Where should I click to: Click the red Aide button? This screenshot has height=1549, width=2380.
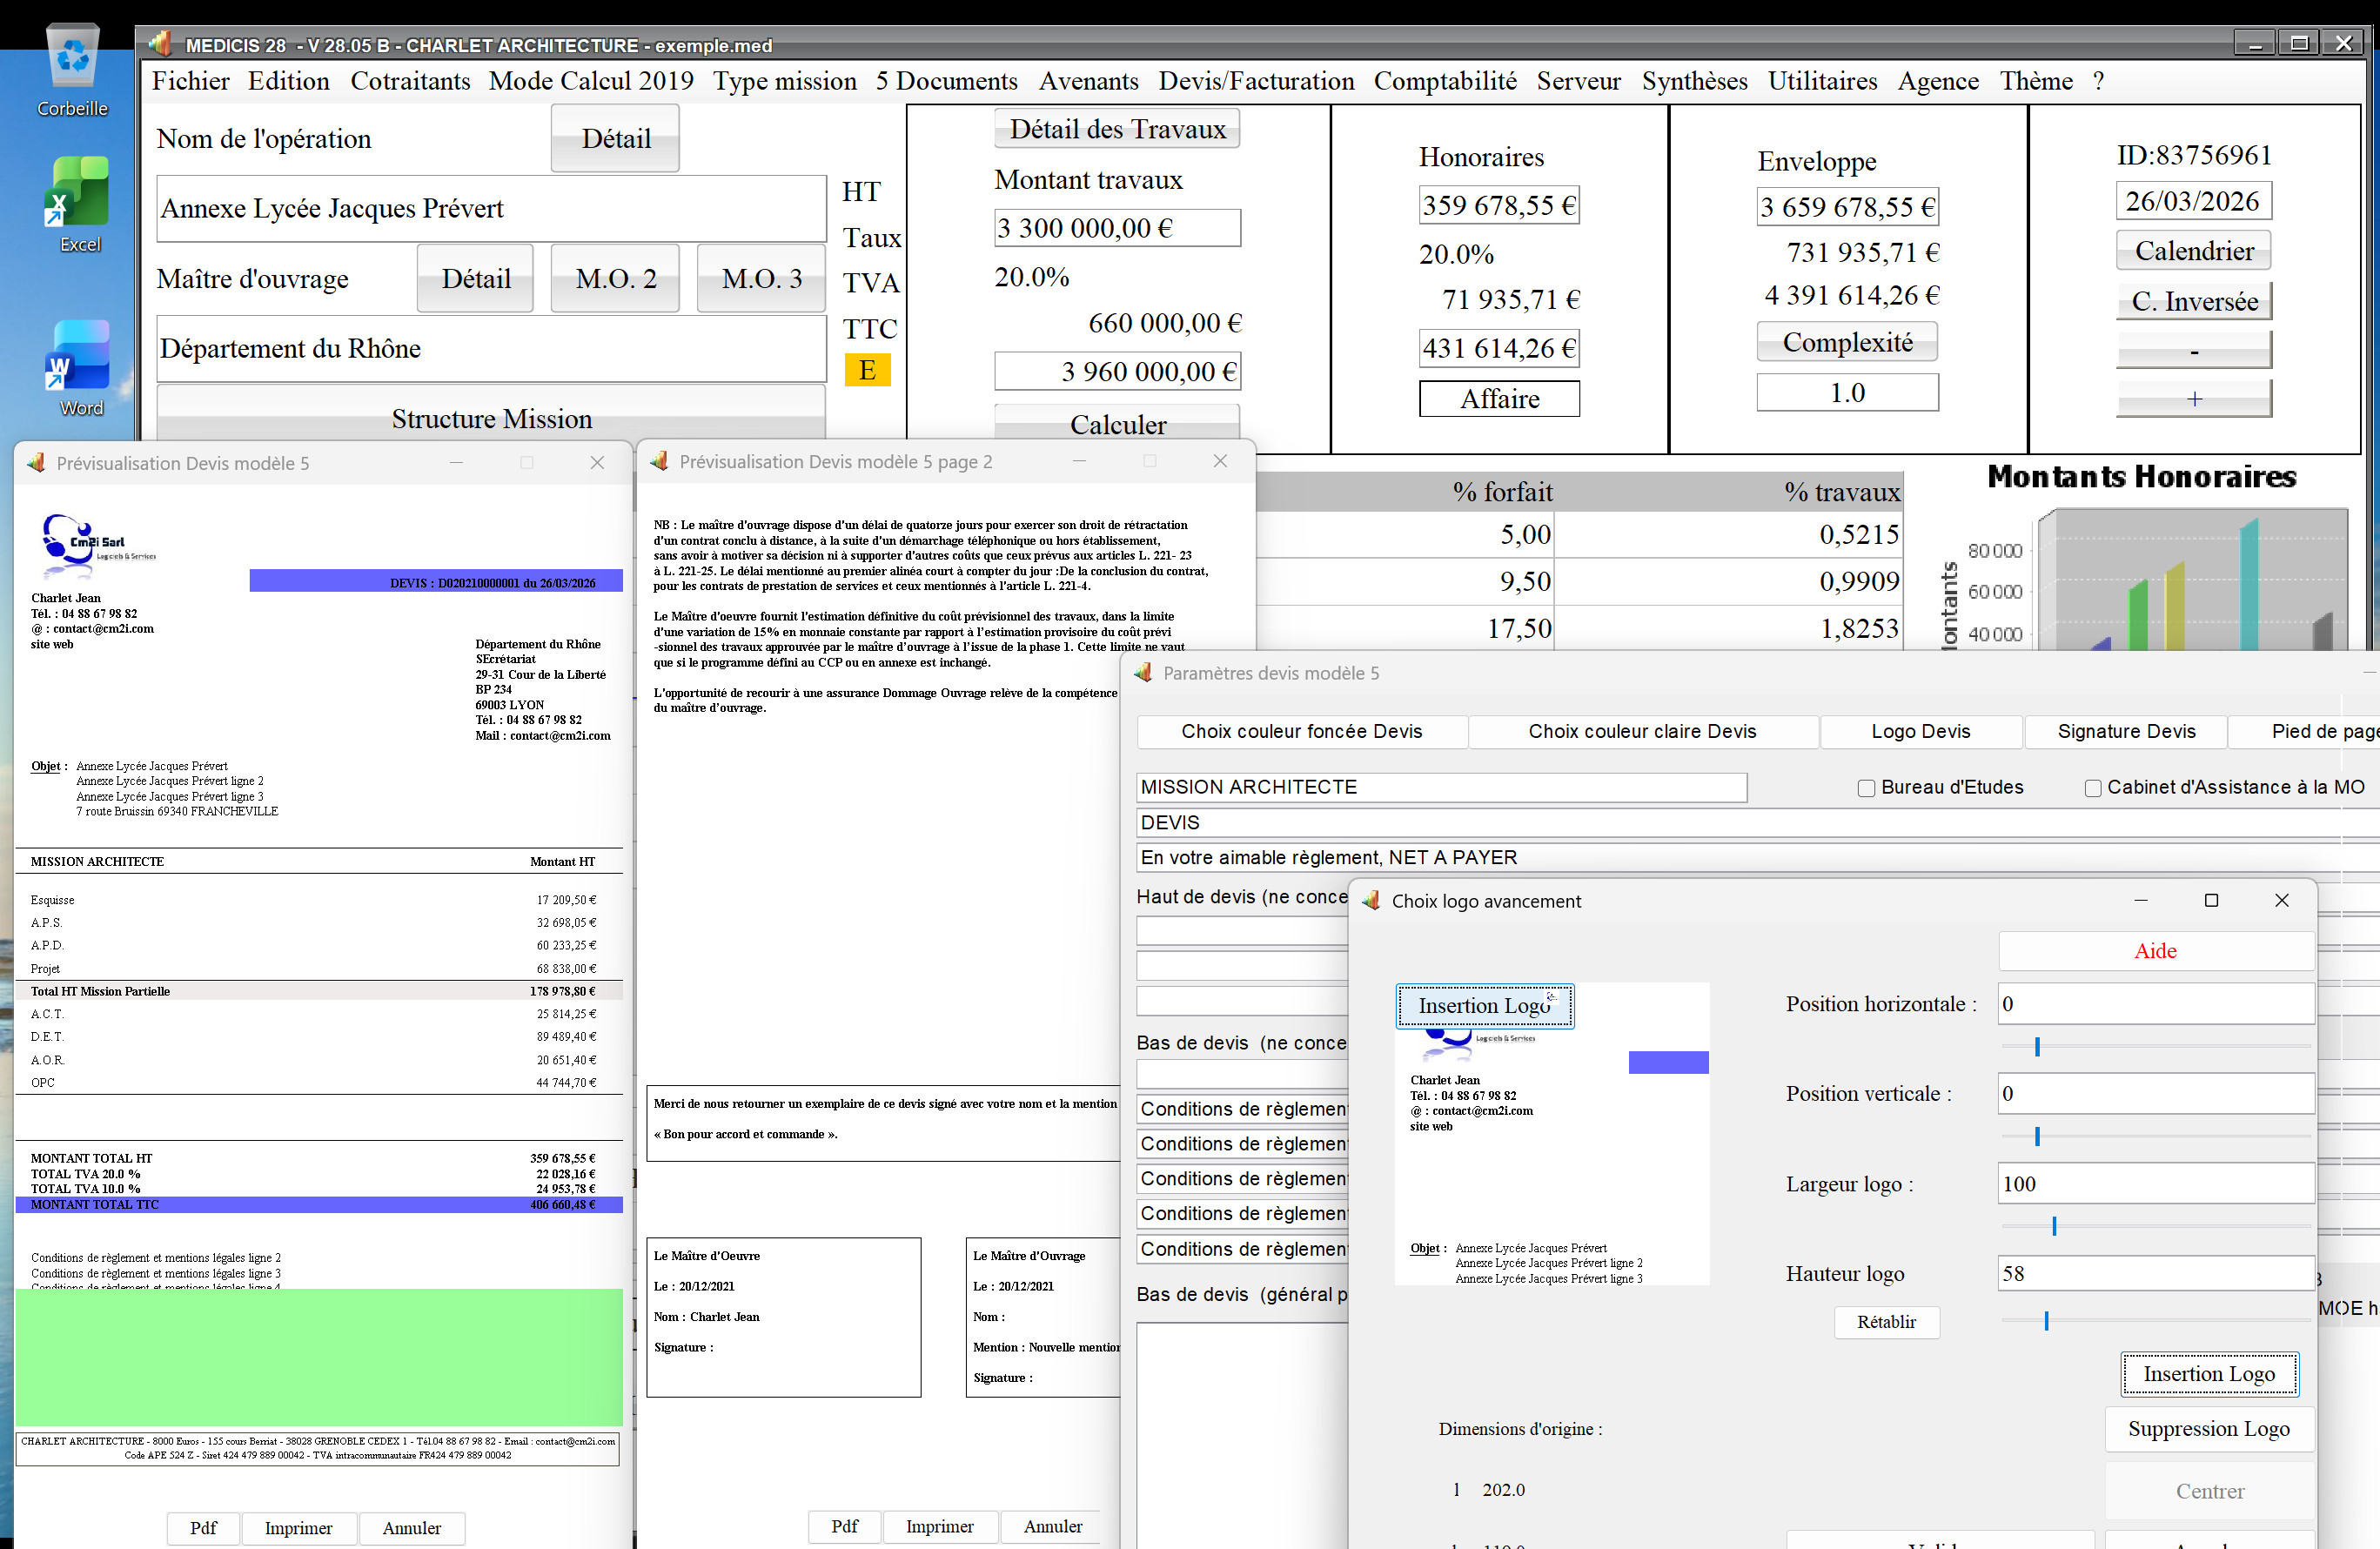[x=2155, y=951]
